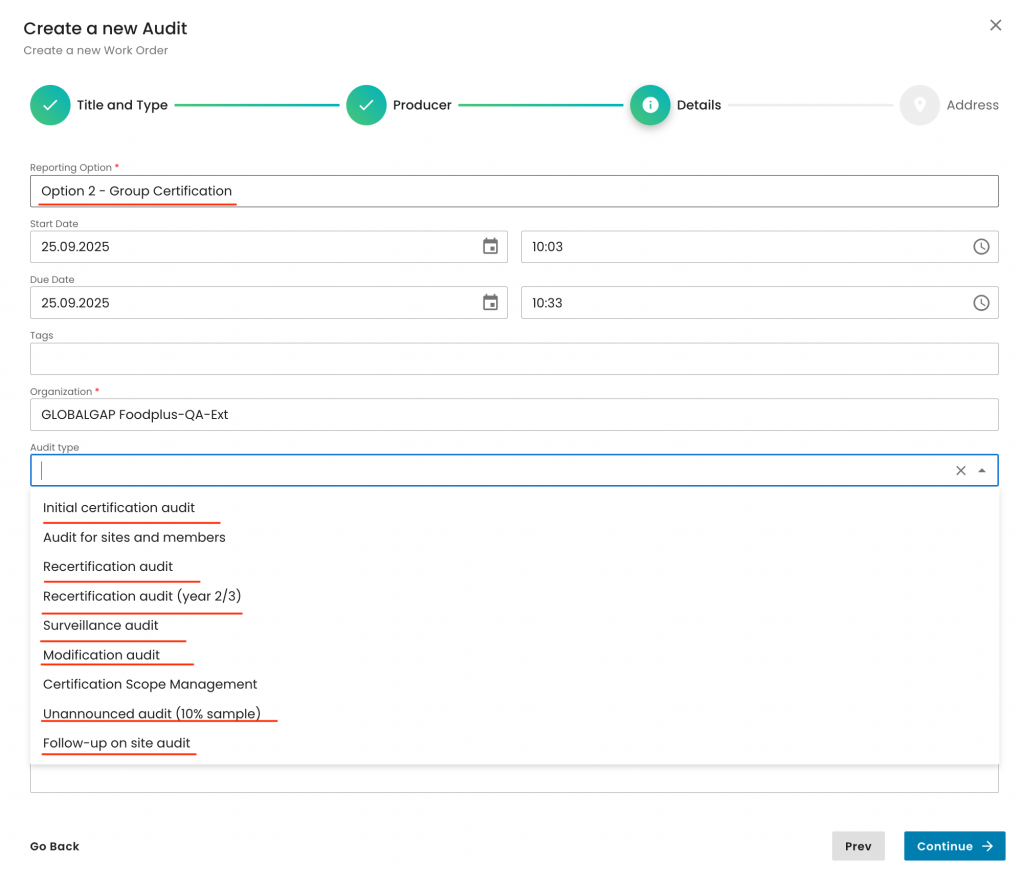Click the Producer step checkmark icon

[366, 105]
